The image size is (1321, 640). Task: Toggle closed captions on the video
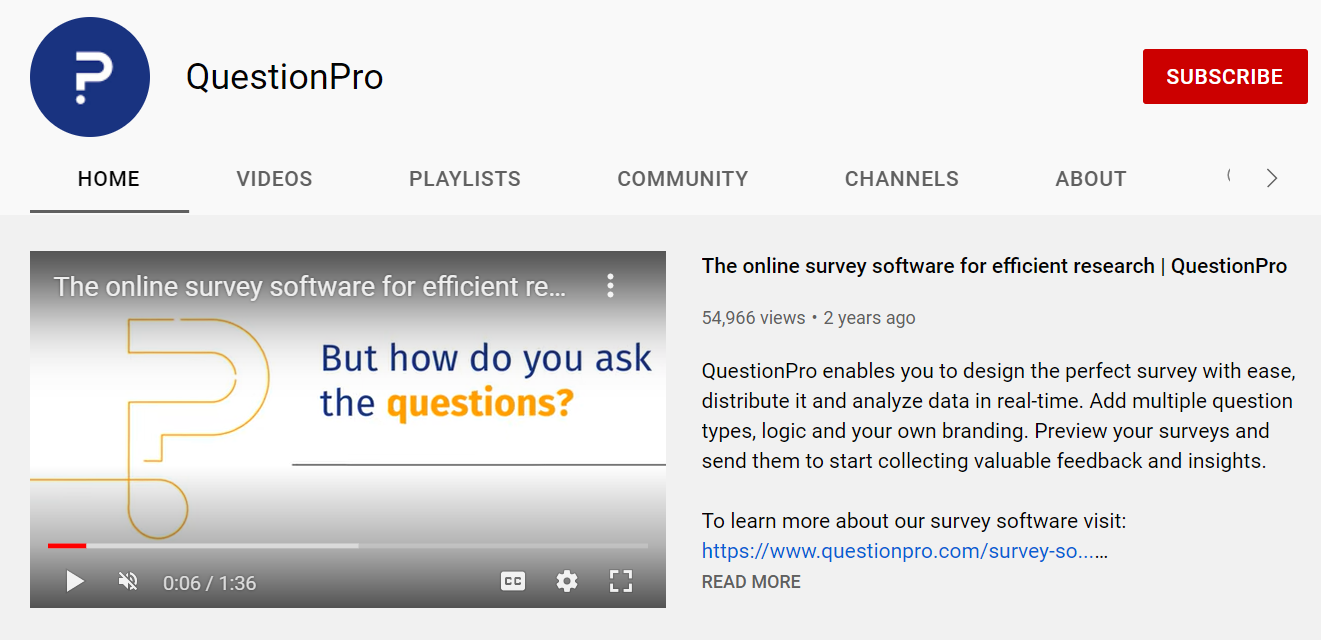[513, 581]
